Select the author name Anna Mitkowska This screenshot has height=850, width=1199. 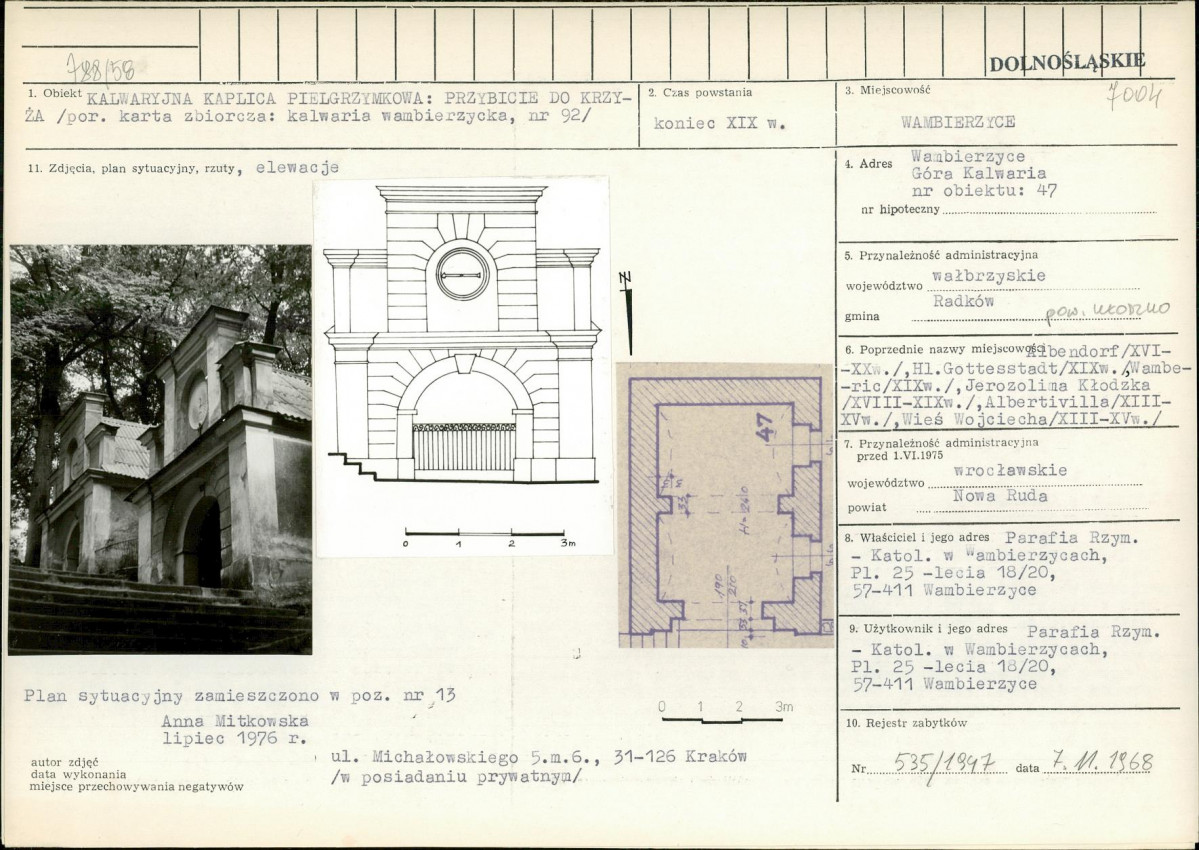[235, 721]
